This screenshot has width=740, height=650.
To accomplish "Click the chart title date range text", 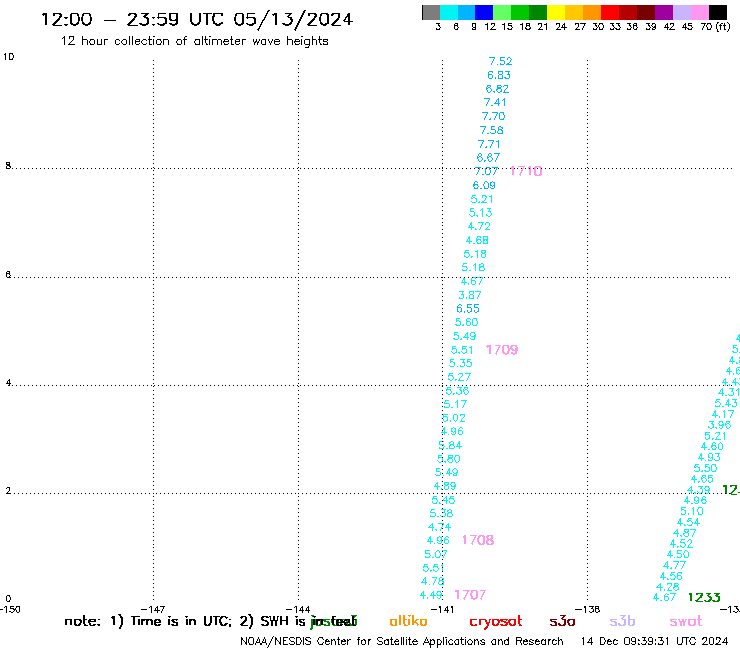I will pos(197,20).
